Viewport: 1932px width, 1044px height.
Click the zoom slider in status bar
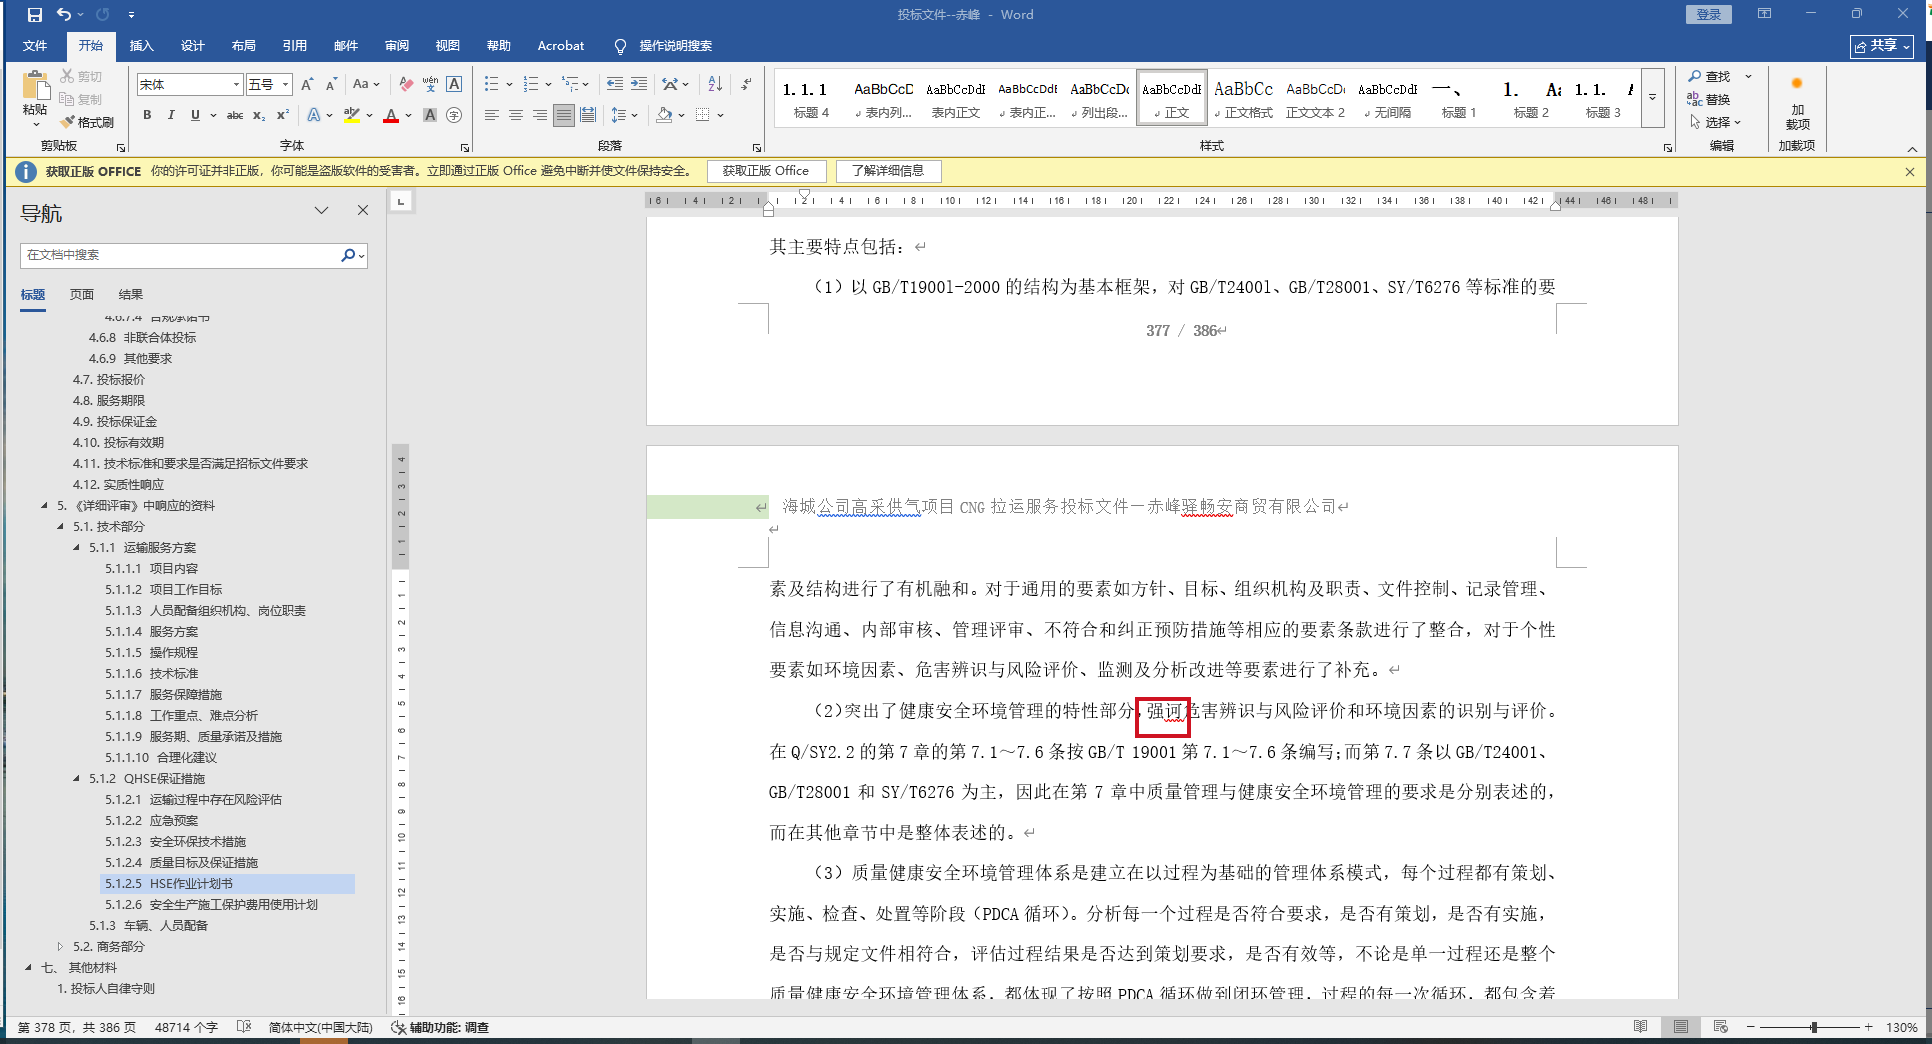1813,1027
